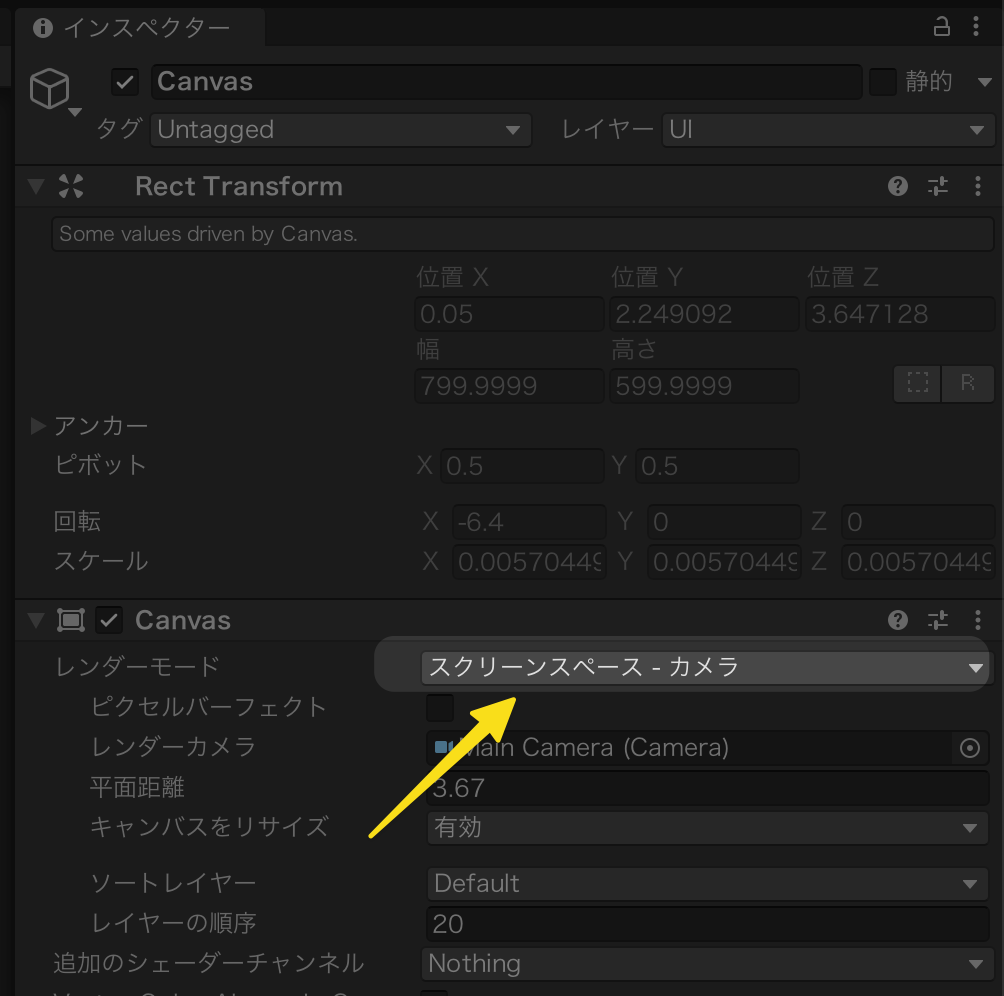Open the タグ Untagged dropdown

coord(341,130)
